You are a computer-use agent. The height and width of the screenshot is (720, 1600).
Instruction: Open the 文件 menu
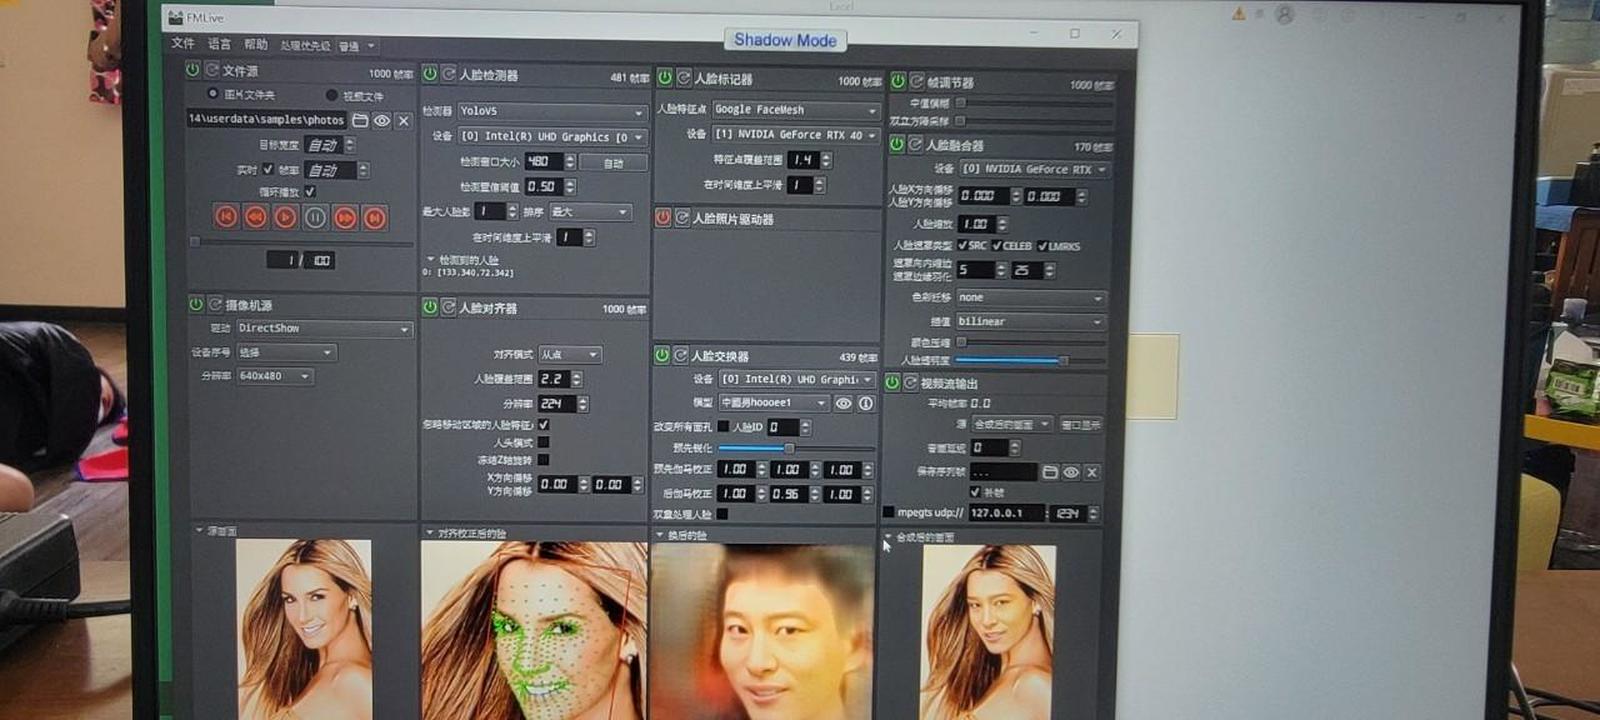[x=183, y=44]
